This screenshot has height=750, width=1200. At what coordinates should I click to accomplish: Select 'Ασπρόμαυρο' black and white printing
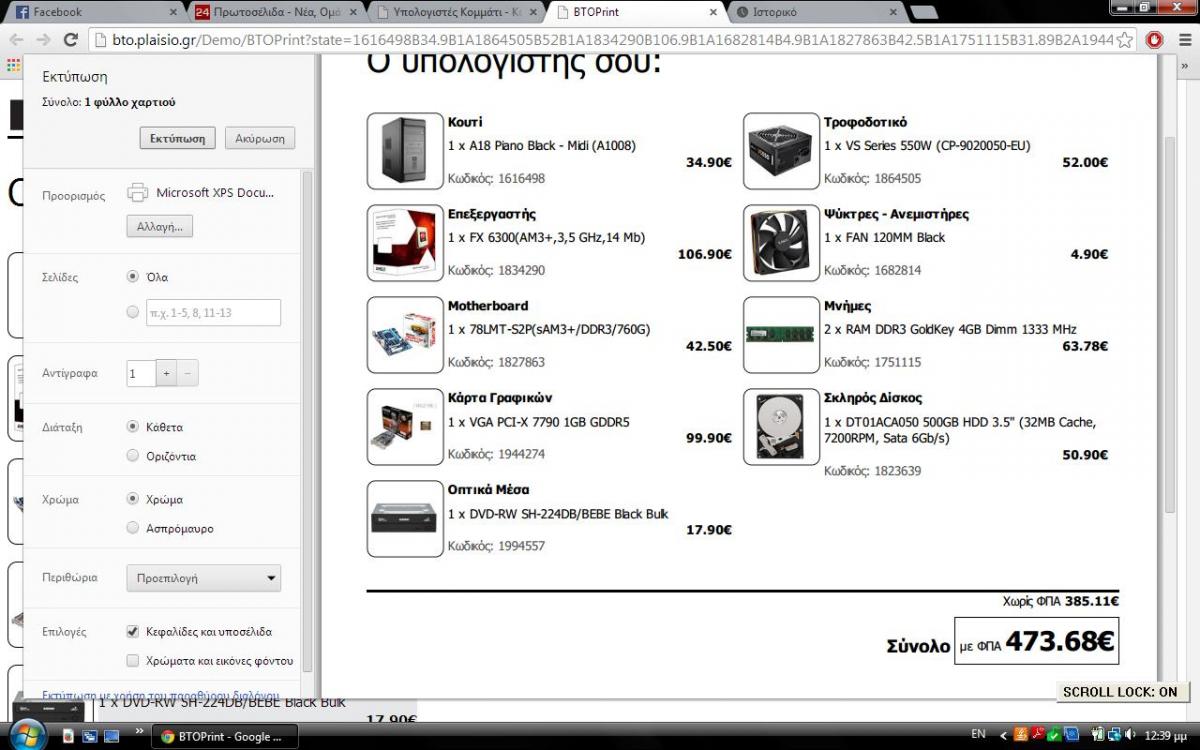coord(133,528)
